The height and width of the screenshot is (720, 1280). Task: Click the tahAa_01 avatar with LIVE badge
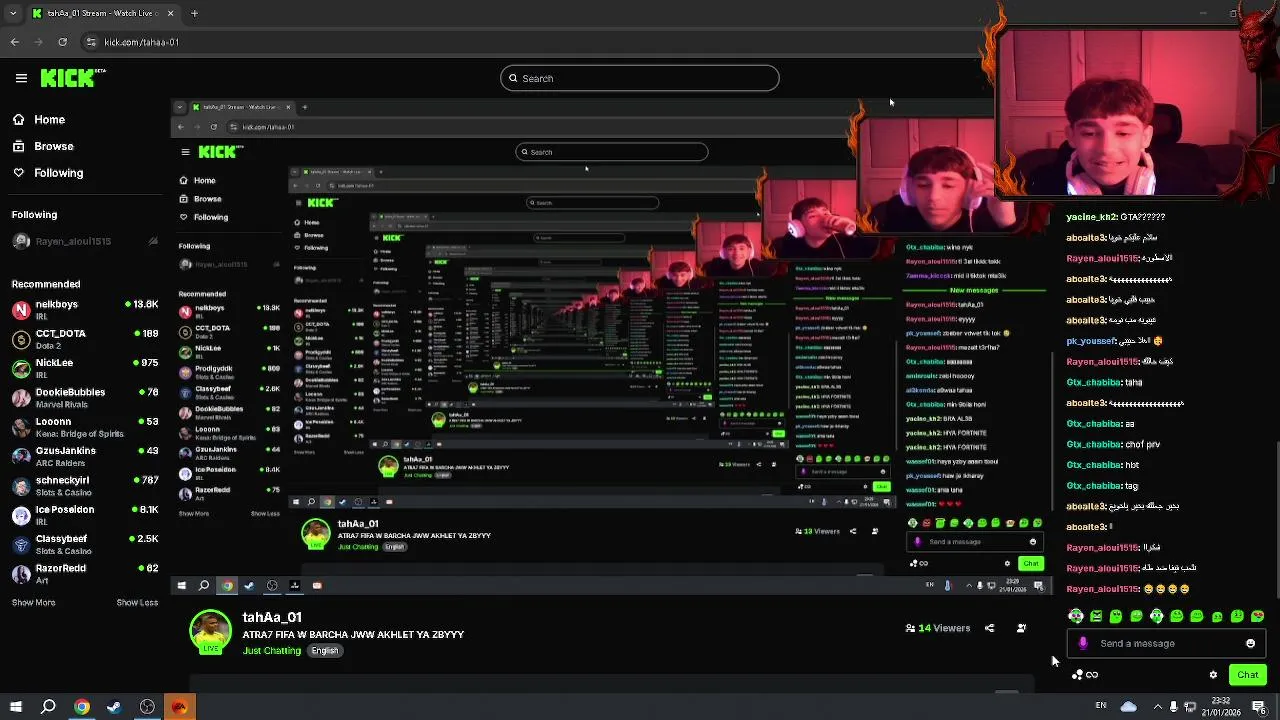point(210,632)
